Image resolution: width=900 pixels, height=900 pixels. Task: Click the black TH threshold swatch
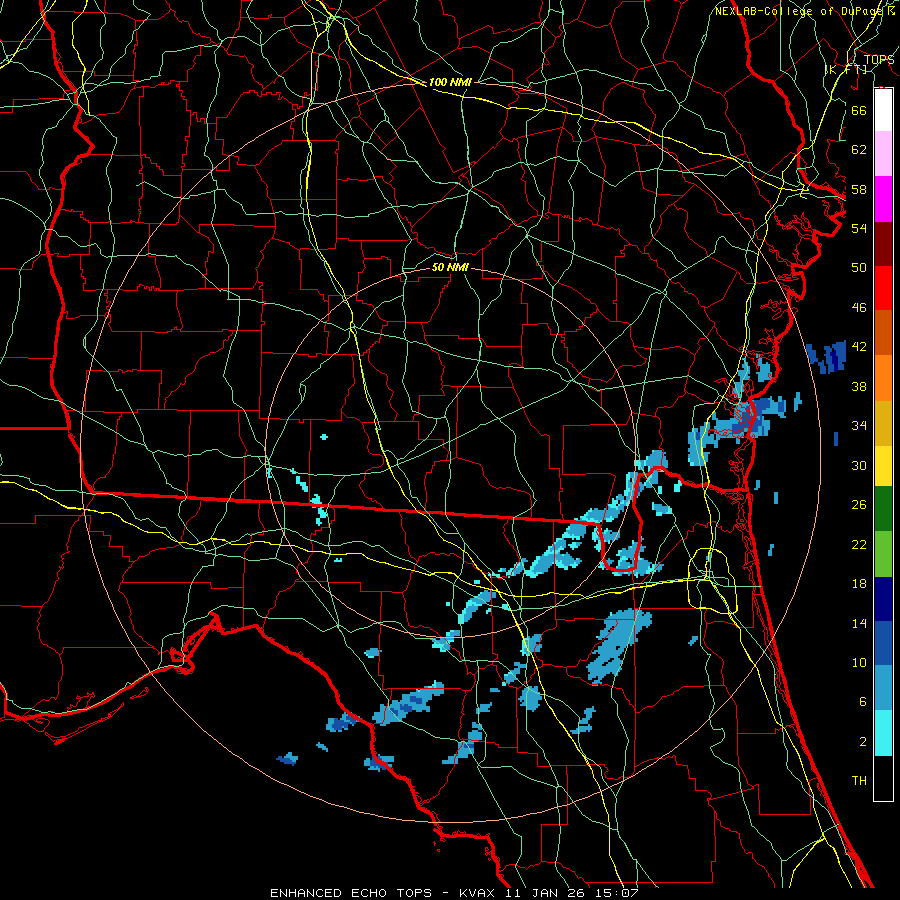coord(883,778)
